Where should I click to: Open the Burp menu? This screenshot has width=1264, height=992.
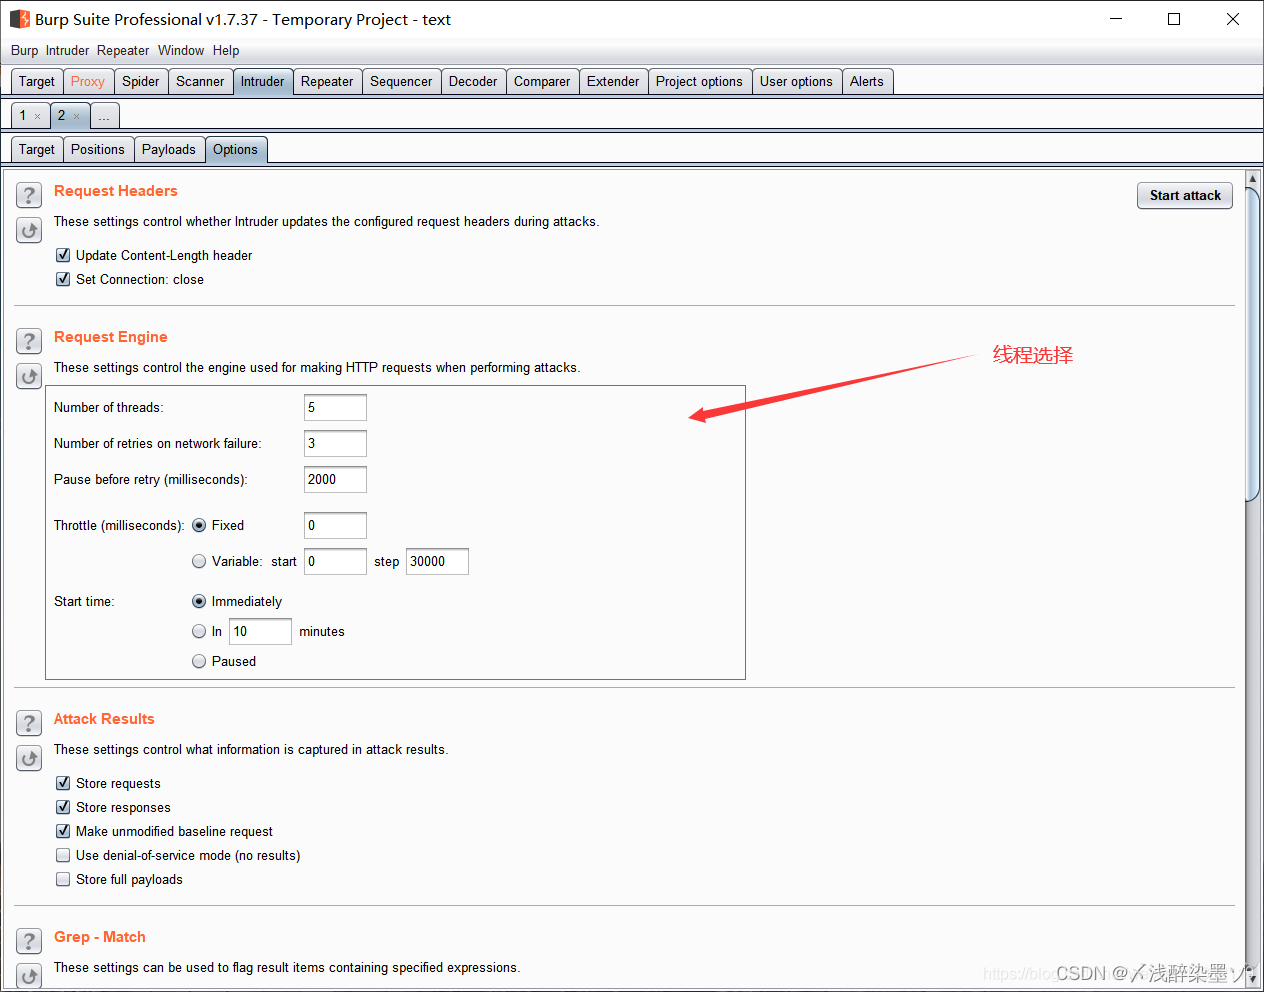[x=24, y=50]
